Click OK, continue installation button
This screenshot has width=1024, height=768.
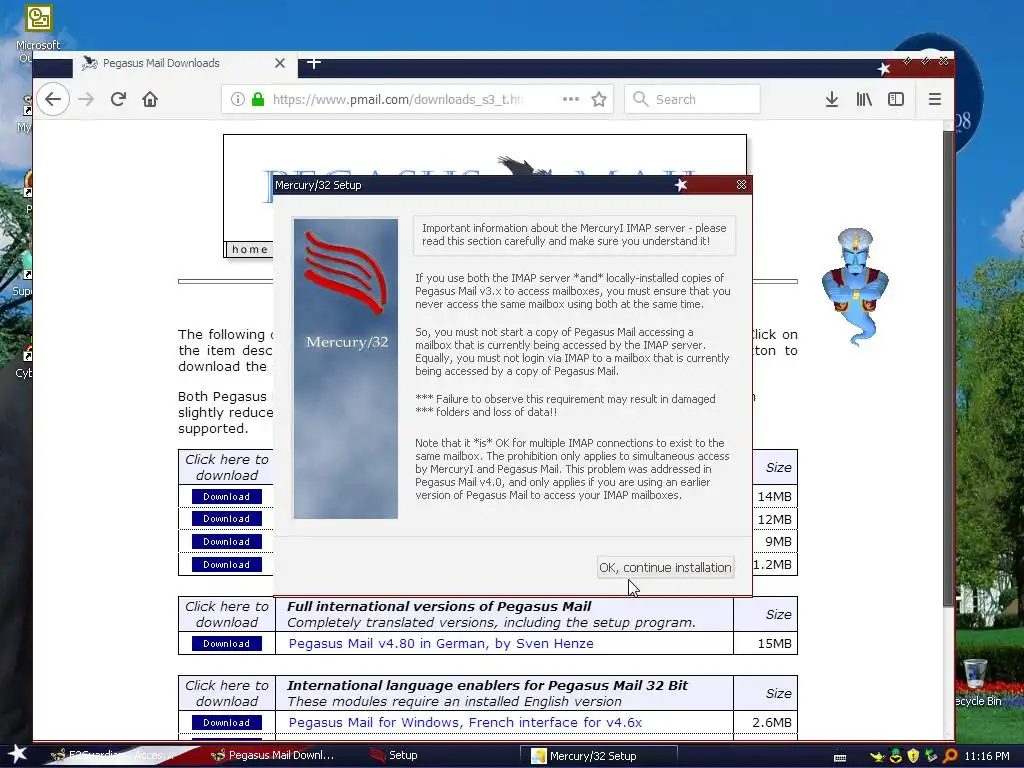(x=665, y=567)
